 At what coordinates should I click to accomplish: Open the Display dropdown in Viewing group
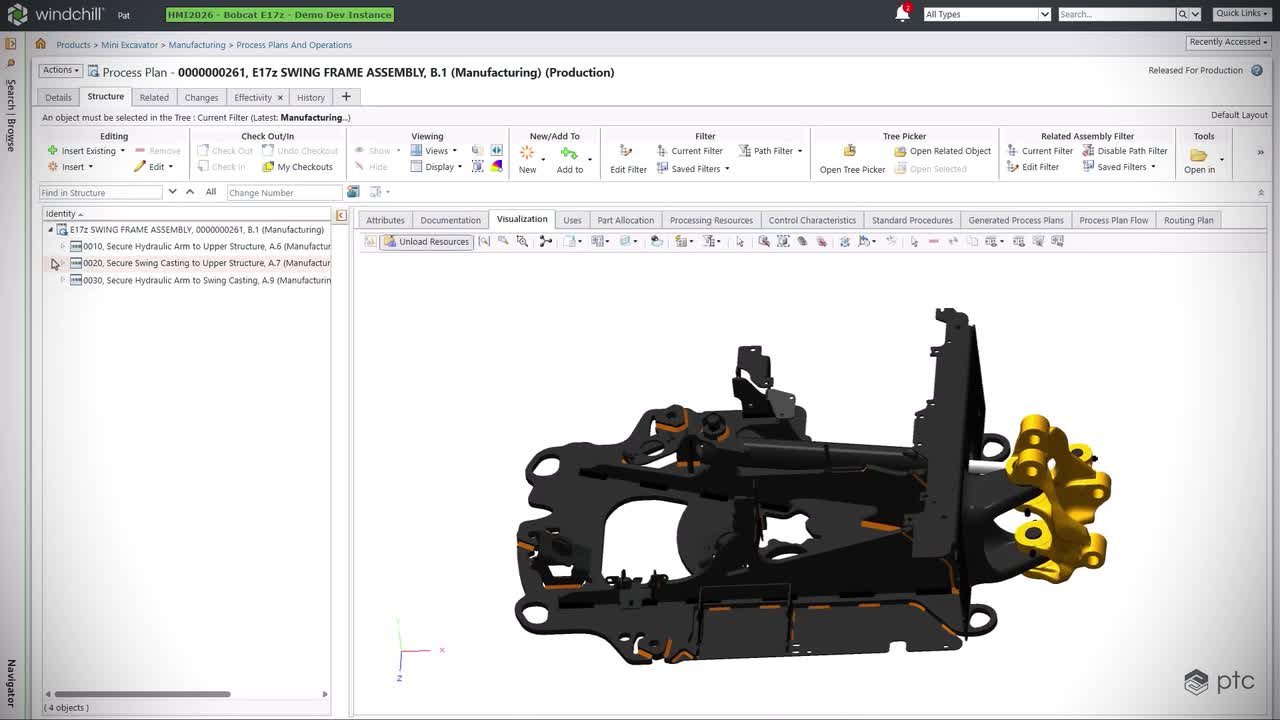pyautogui.click(x=436, y=167)
